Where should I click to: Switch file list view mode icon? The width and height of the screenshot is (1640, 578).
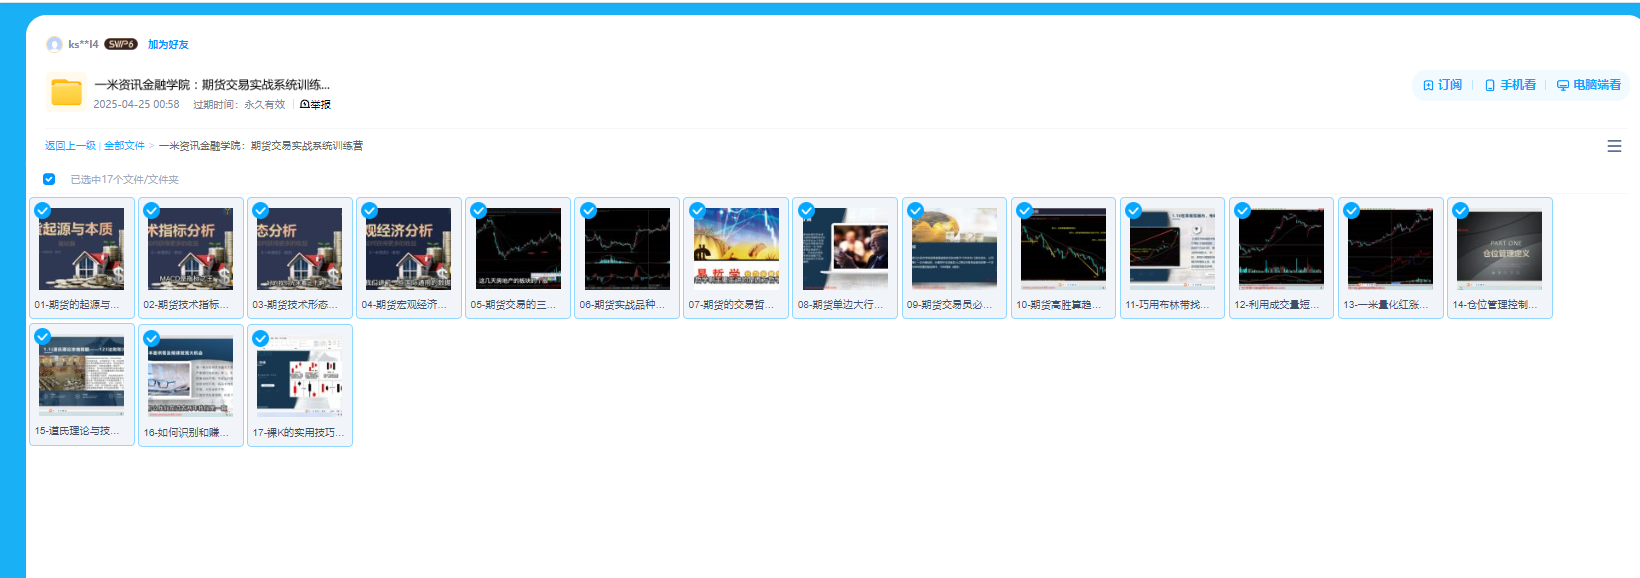pyautogui.click(x=1613, y=146)
